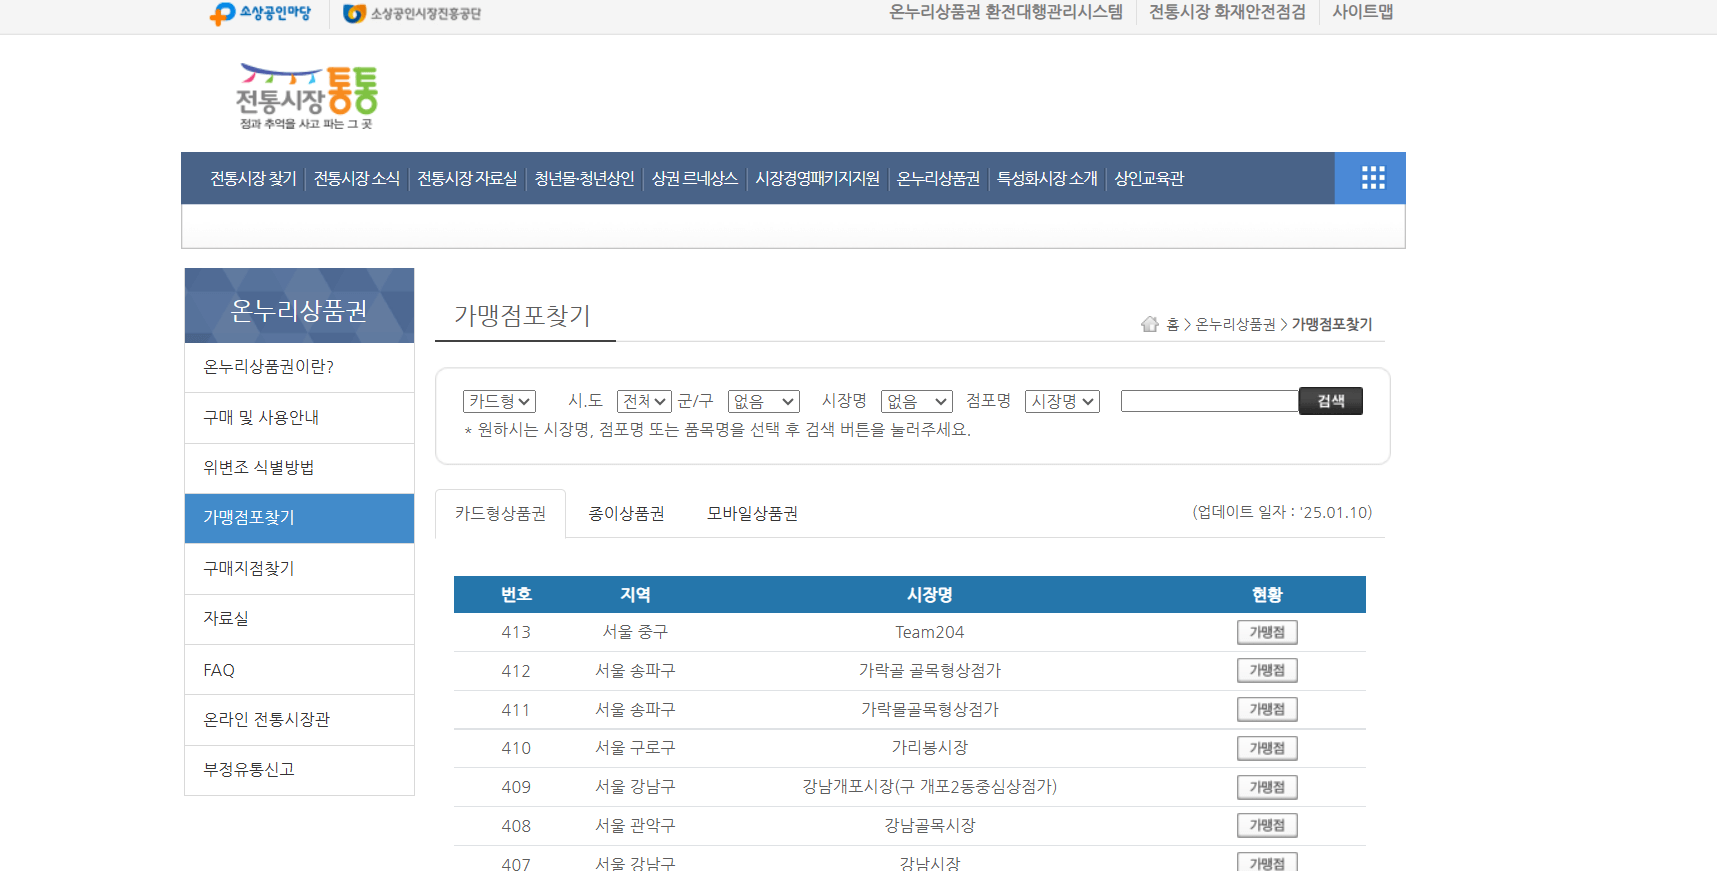Expand the 시.도 전체 dropdown

click(x=644, y=401)
